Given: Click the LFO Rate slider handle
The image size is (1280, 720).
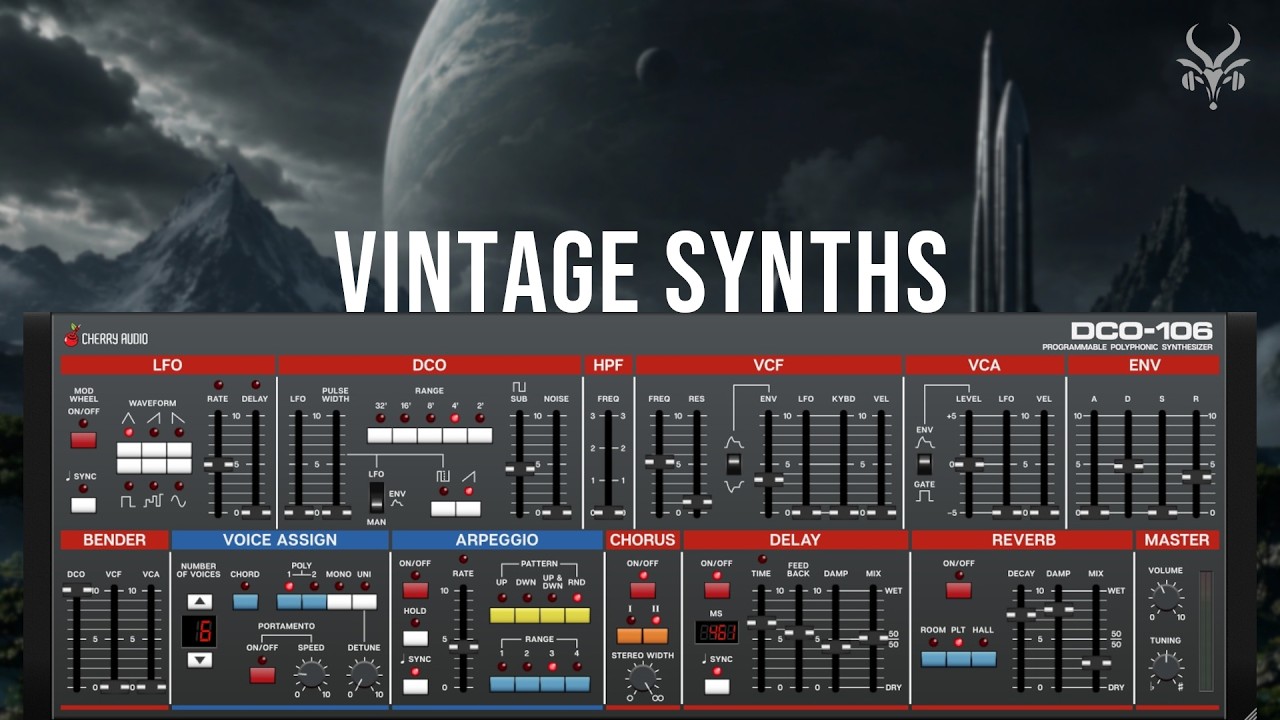Looking at the screenshot, I should click(x=218, y=464).
